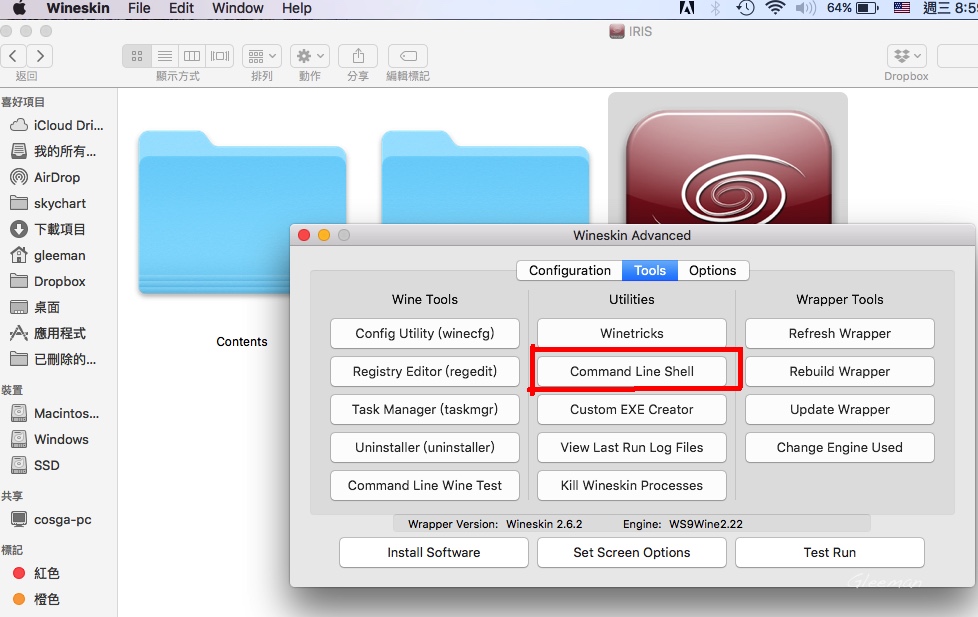Select cosga-pc shared computer
The image size is (978, 617).
point(51,520)
